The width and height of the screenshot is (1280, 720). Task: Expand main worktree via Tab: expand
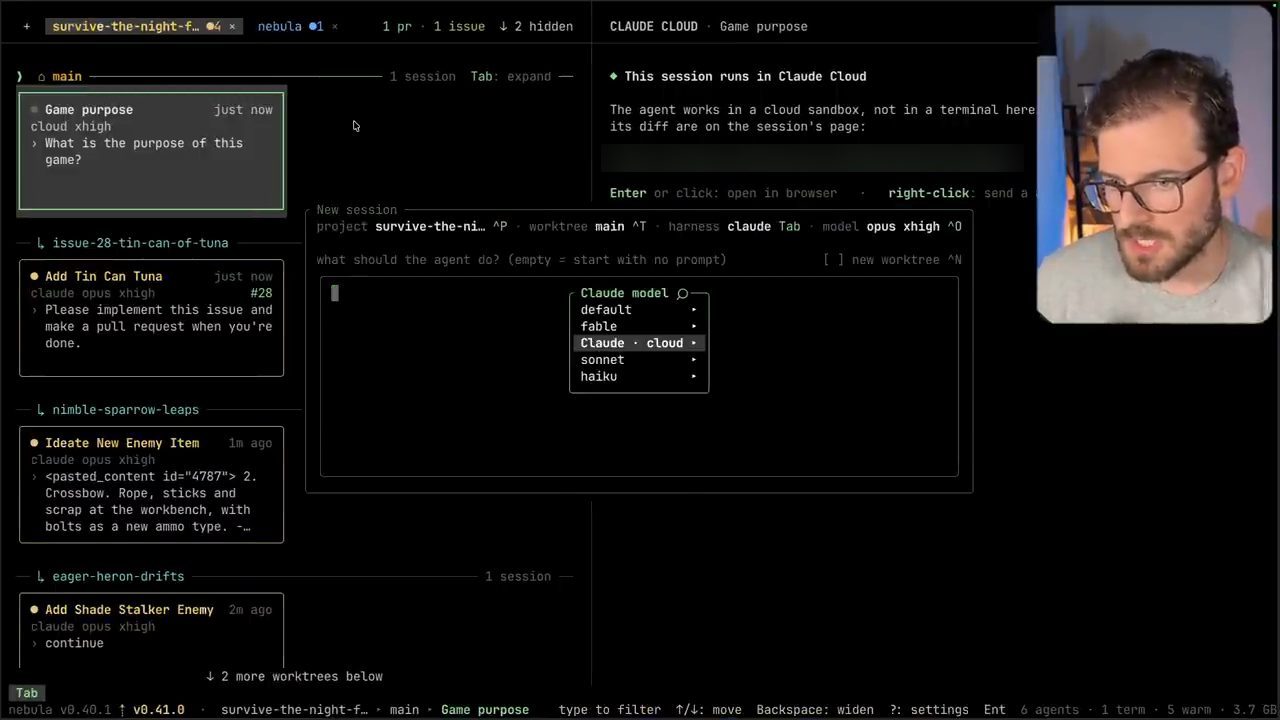[x=511, y=77]
